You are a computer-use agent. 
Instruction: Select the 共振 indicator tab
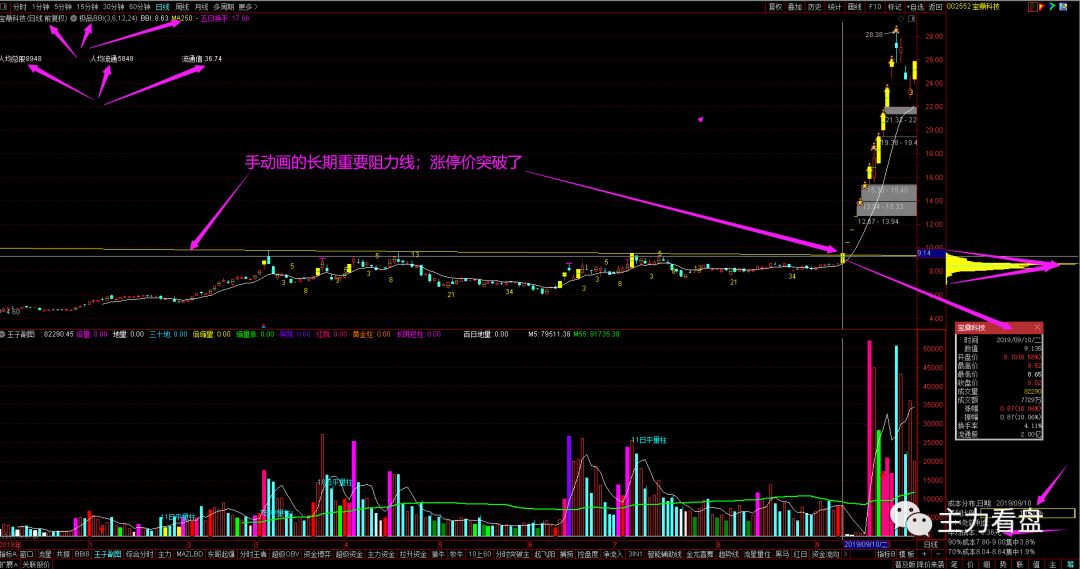click(63, 555)
